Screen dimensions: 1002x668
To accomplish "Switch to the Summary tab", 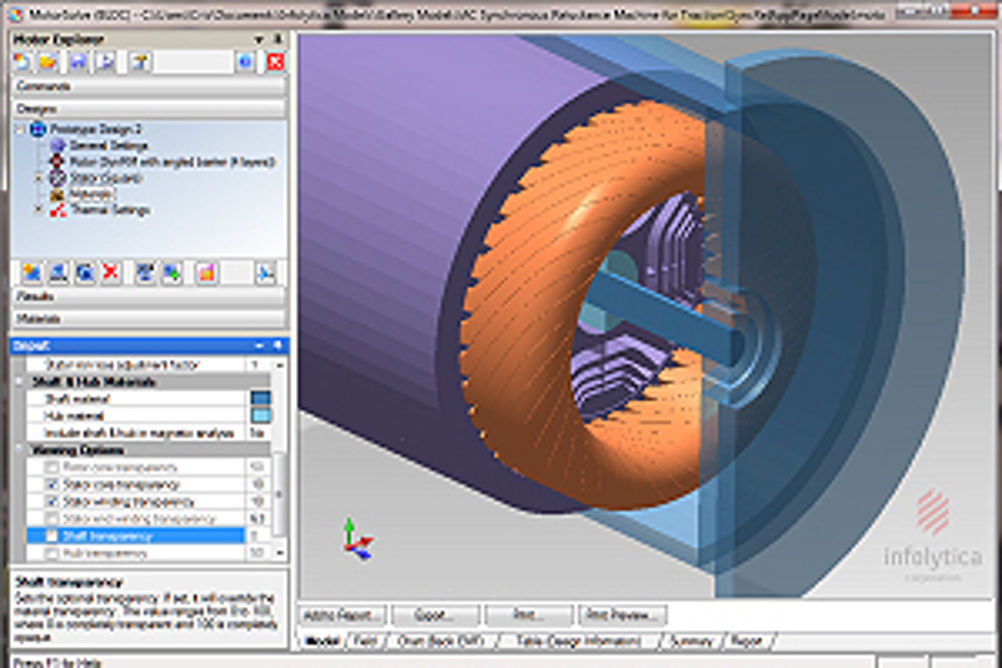I will point(691,641).
